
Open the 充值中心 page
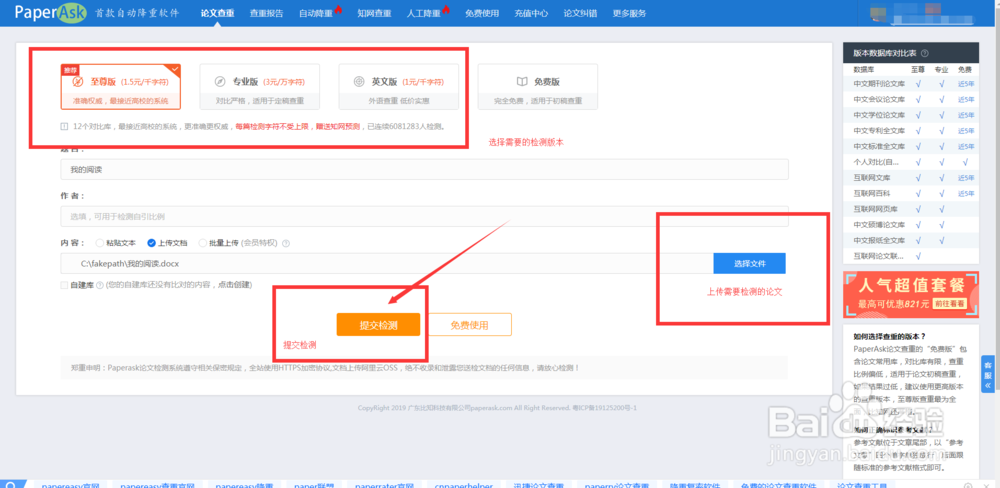[x=531, y=13]
